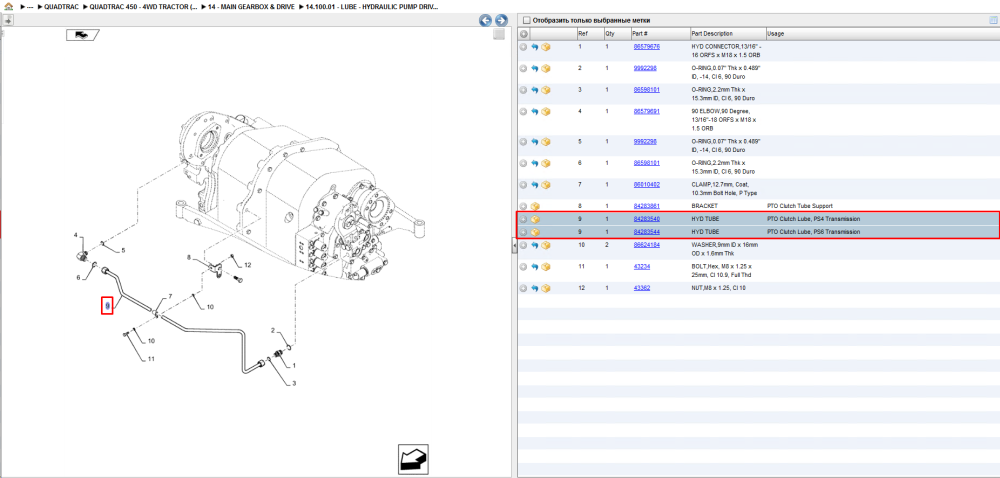
Task: Toggle select circle for 84283540 HYD TUBE row
Action: [x=524, y=219]
